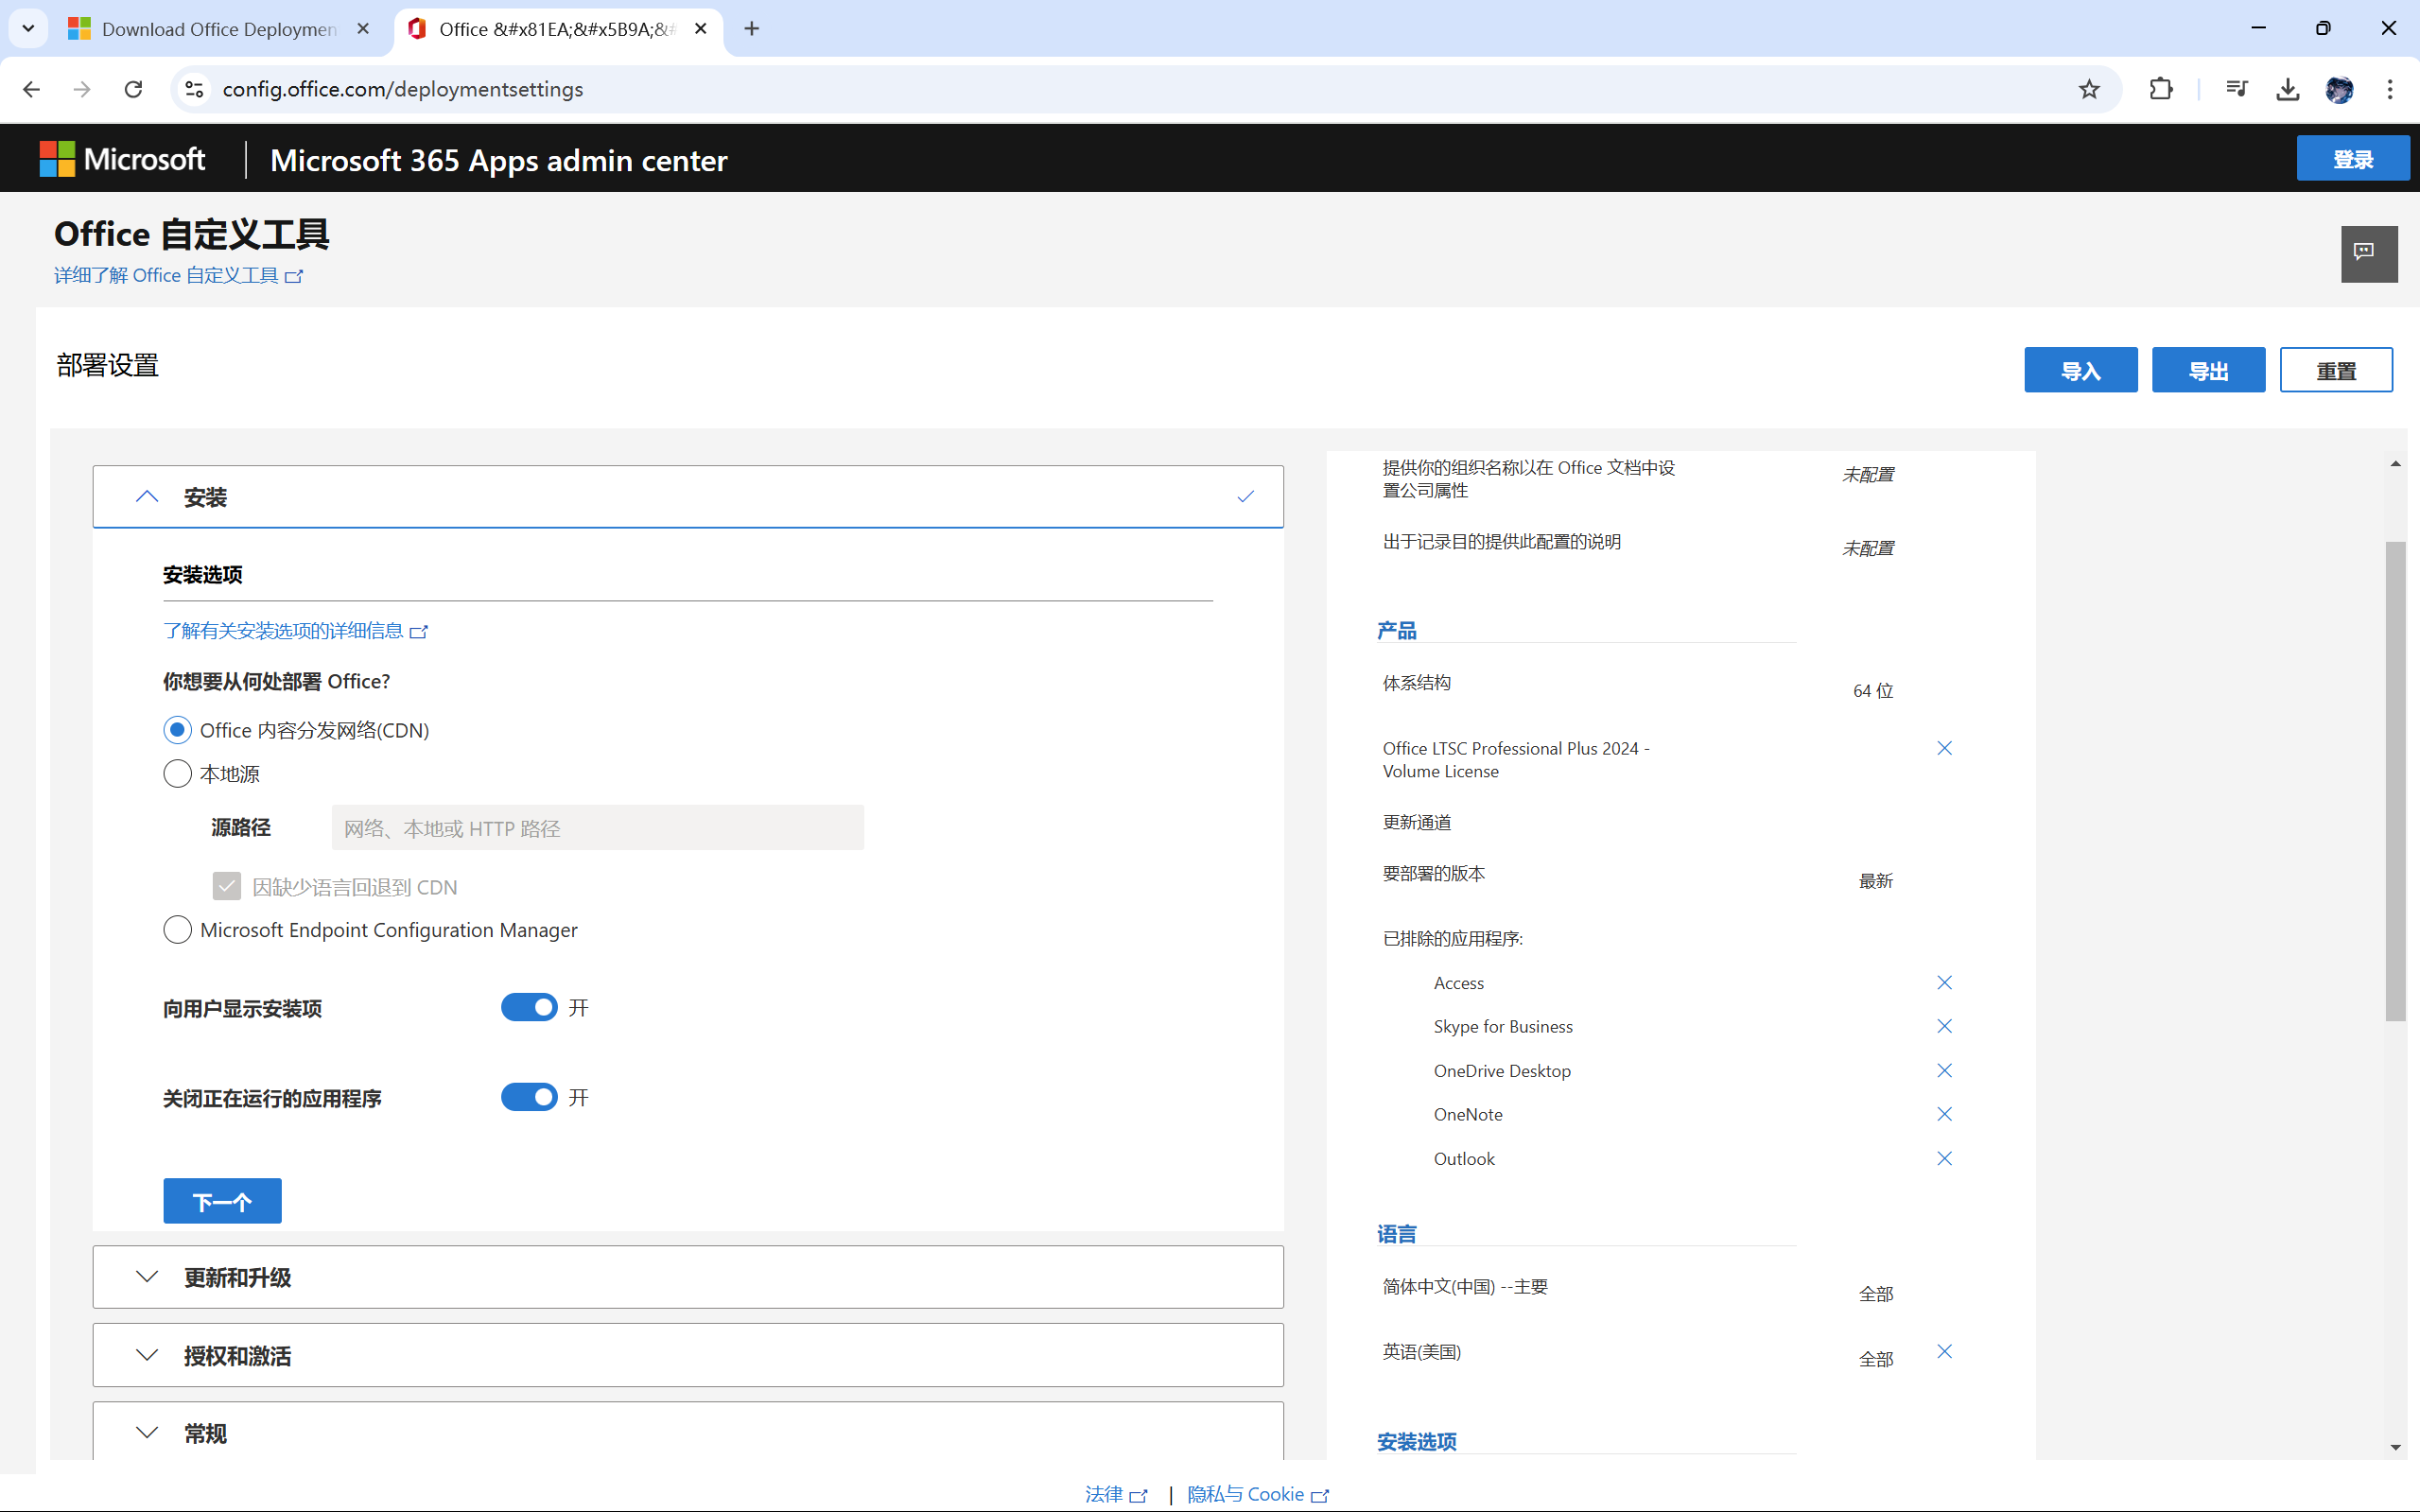The image size is (2420, 1512).
Task: Expand the 更新和升级 section
Action: 688,1277
